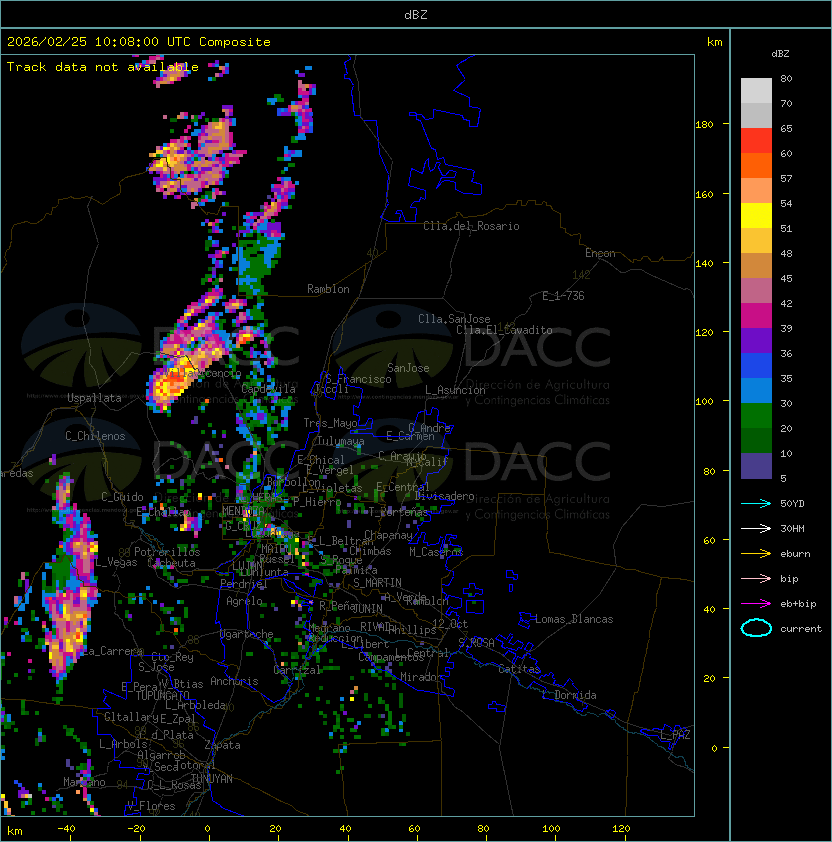Image resolution: width=832 pixels, height=842 pixels.
Task: Click the 'Zapata' map label
Action: pyautogui.click(x=222, y=745)
